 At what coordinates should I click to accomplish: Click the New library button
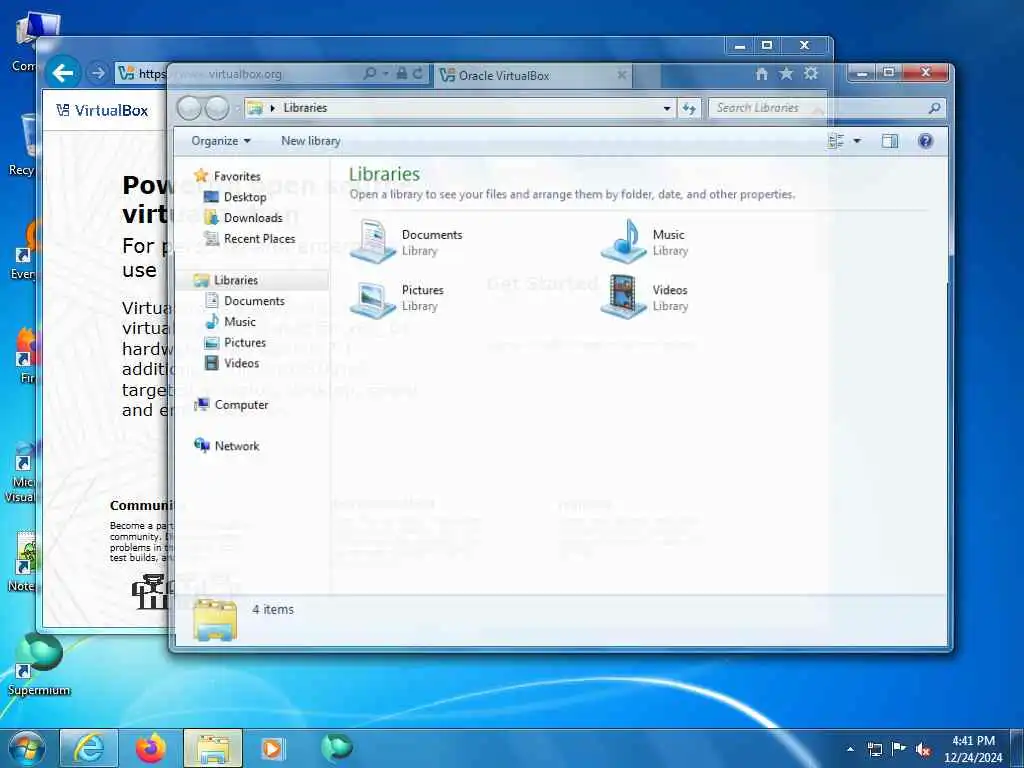click(310, 141)
